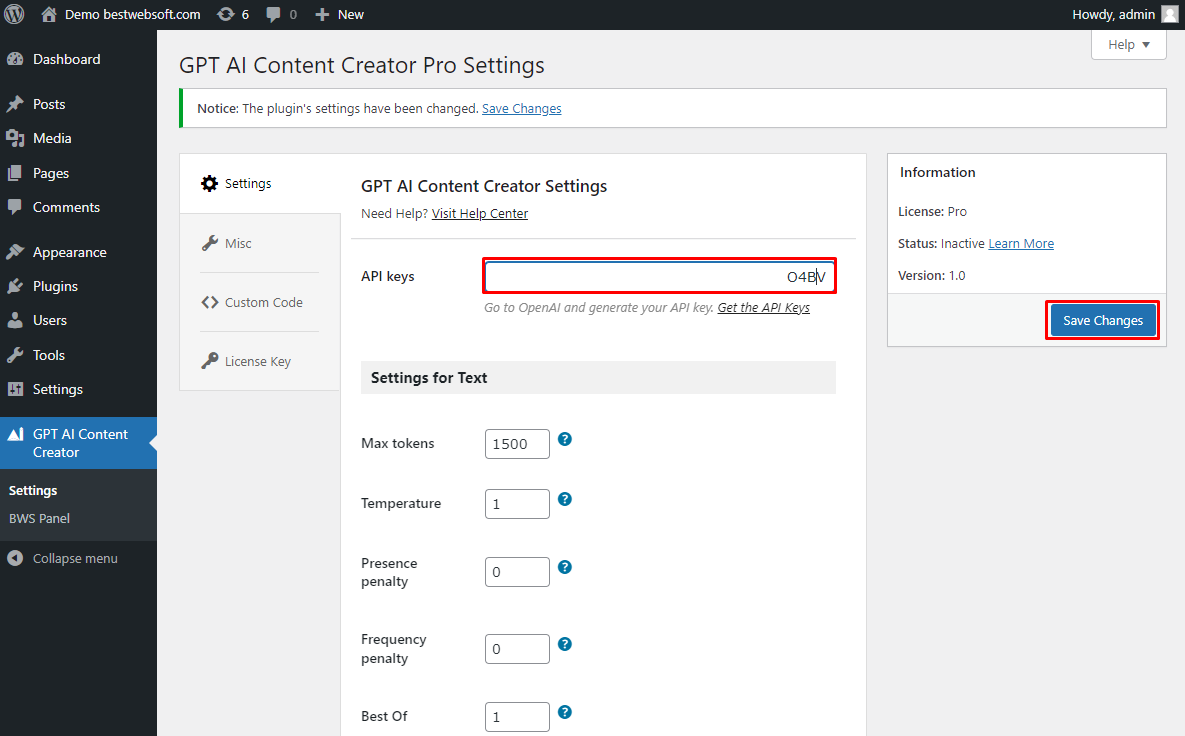The width and height of the screenshot is (1185, 736).
Task: Open the Appearance menu
Action: (x=70, y=252)
